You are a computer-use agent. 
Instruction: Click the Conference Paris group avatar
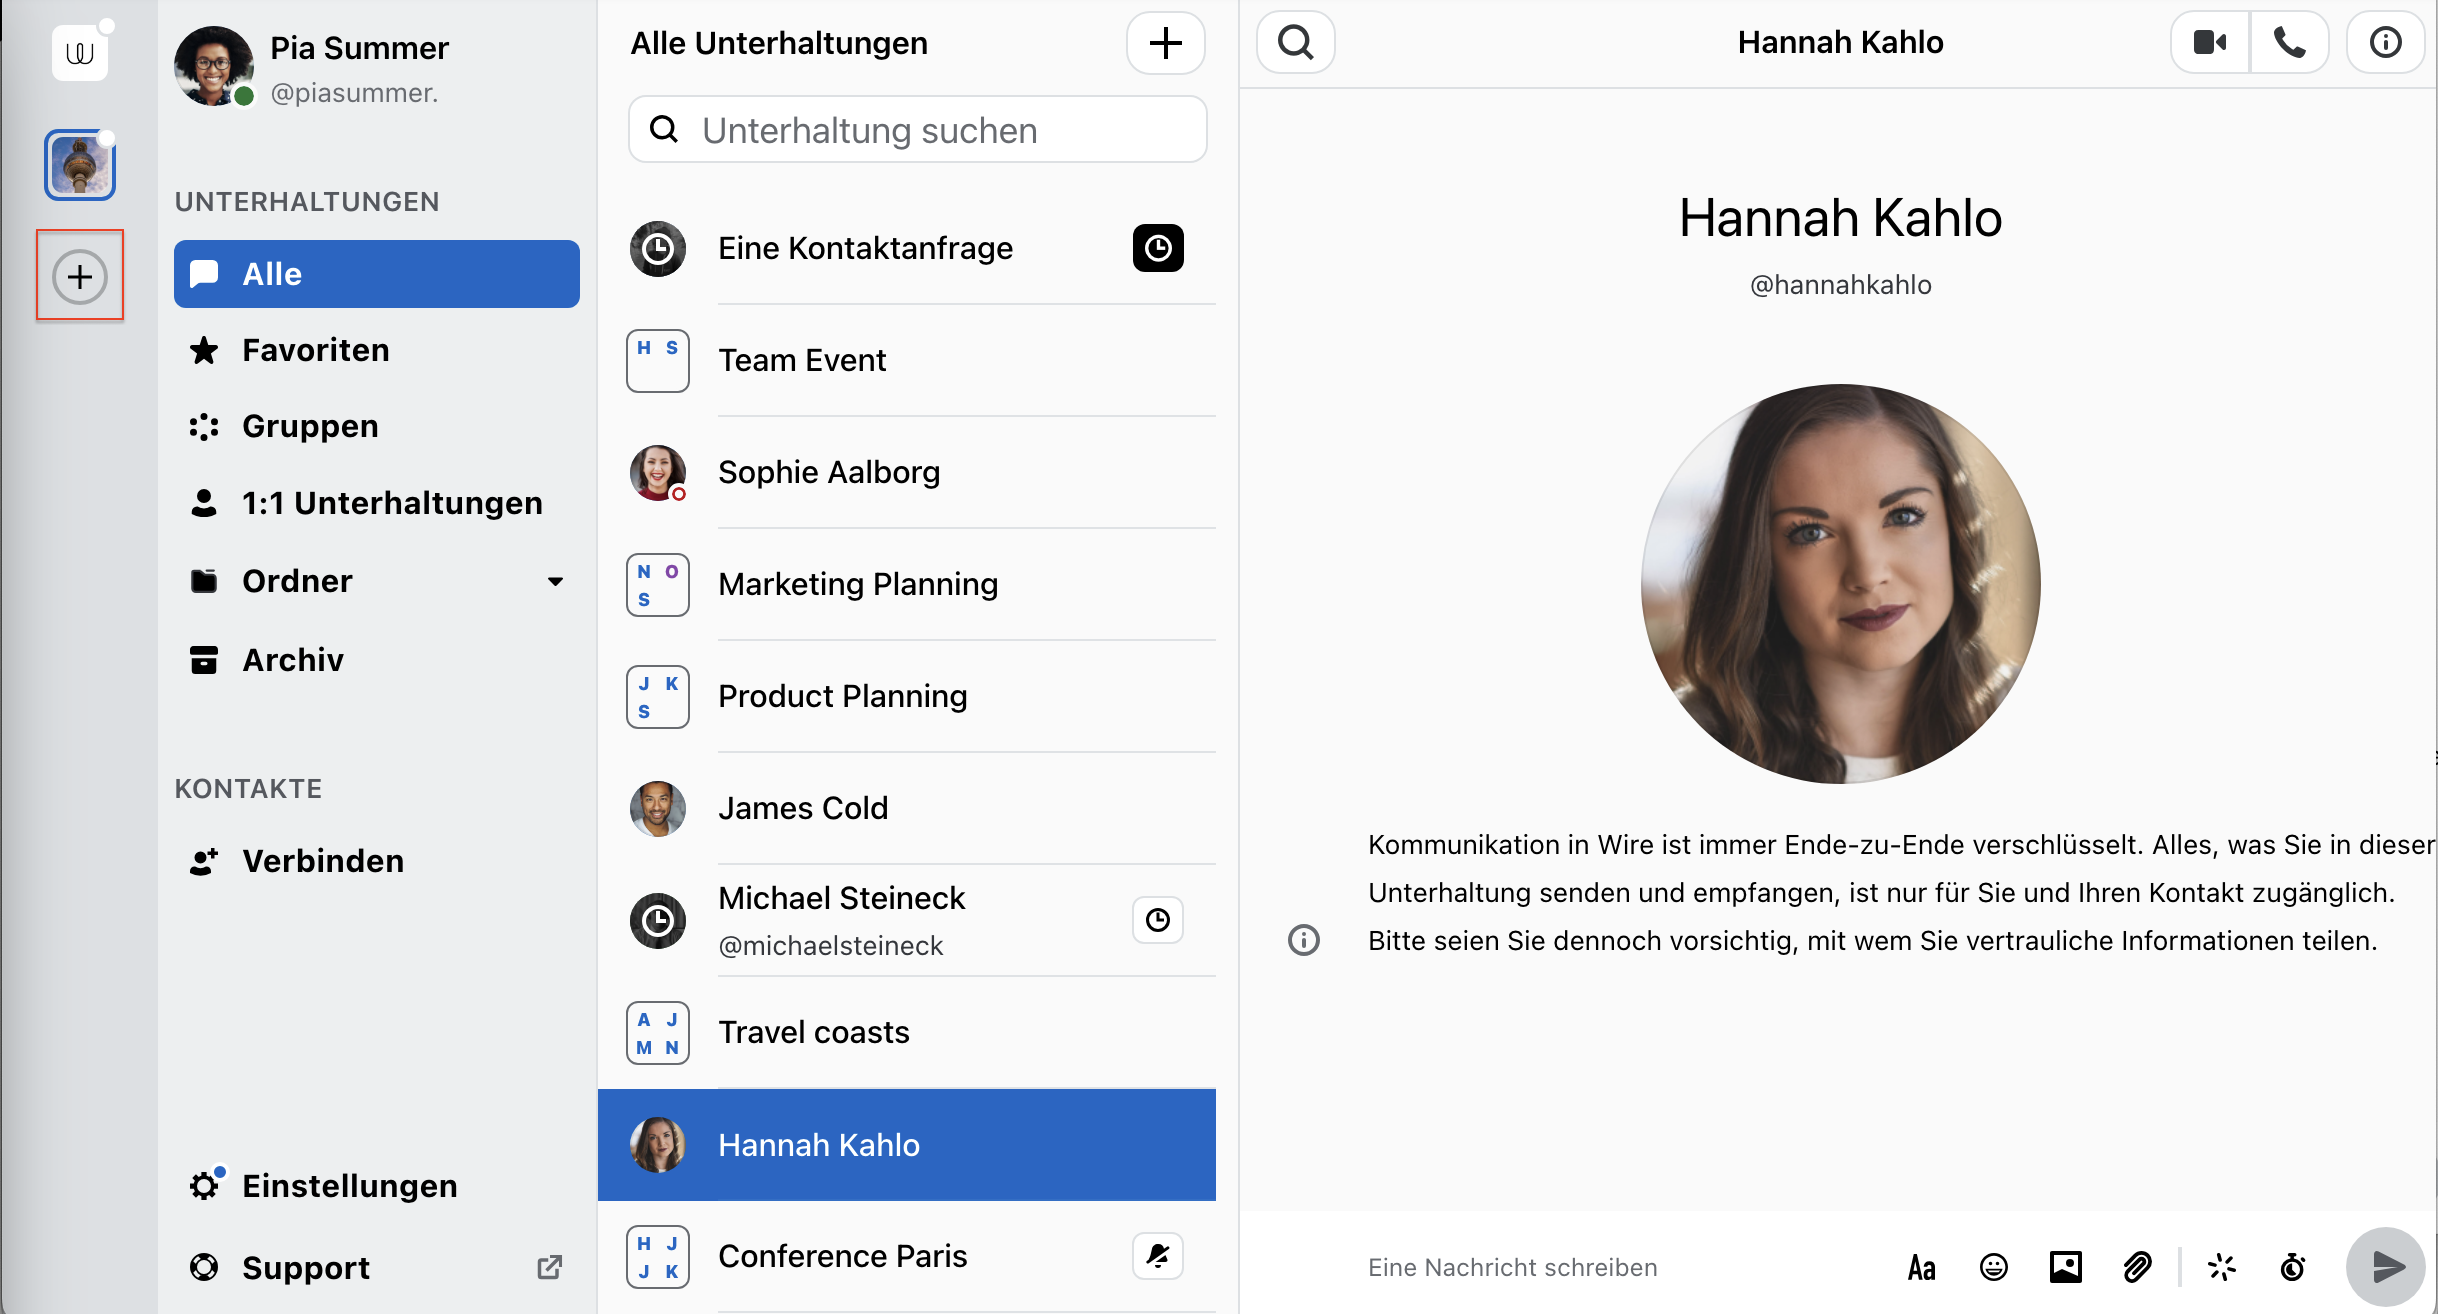click(658, 1256)
